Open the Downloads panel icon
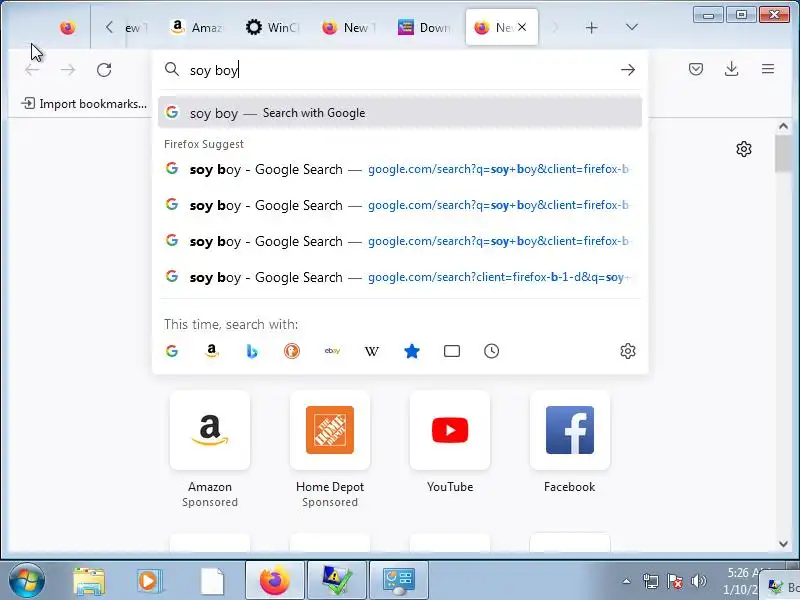The image size is (800, 600). [x=732, y=69]
